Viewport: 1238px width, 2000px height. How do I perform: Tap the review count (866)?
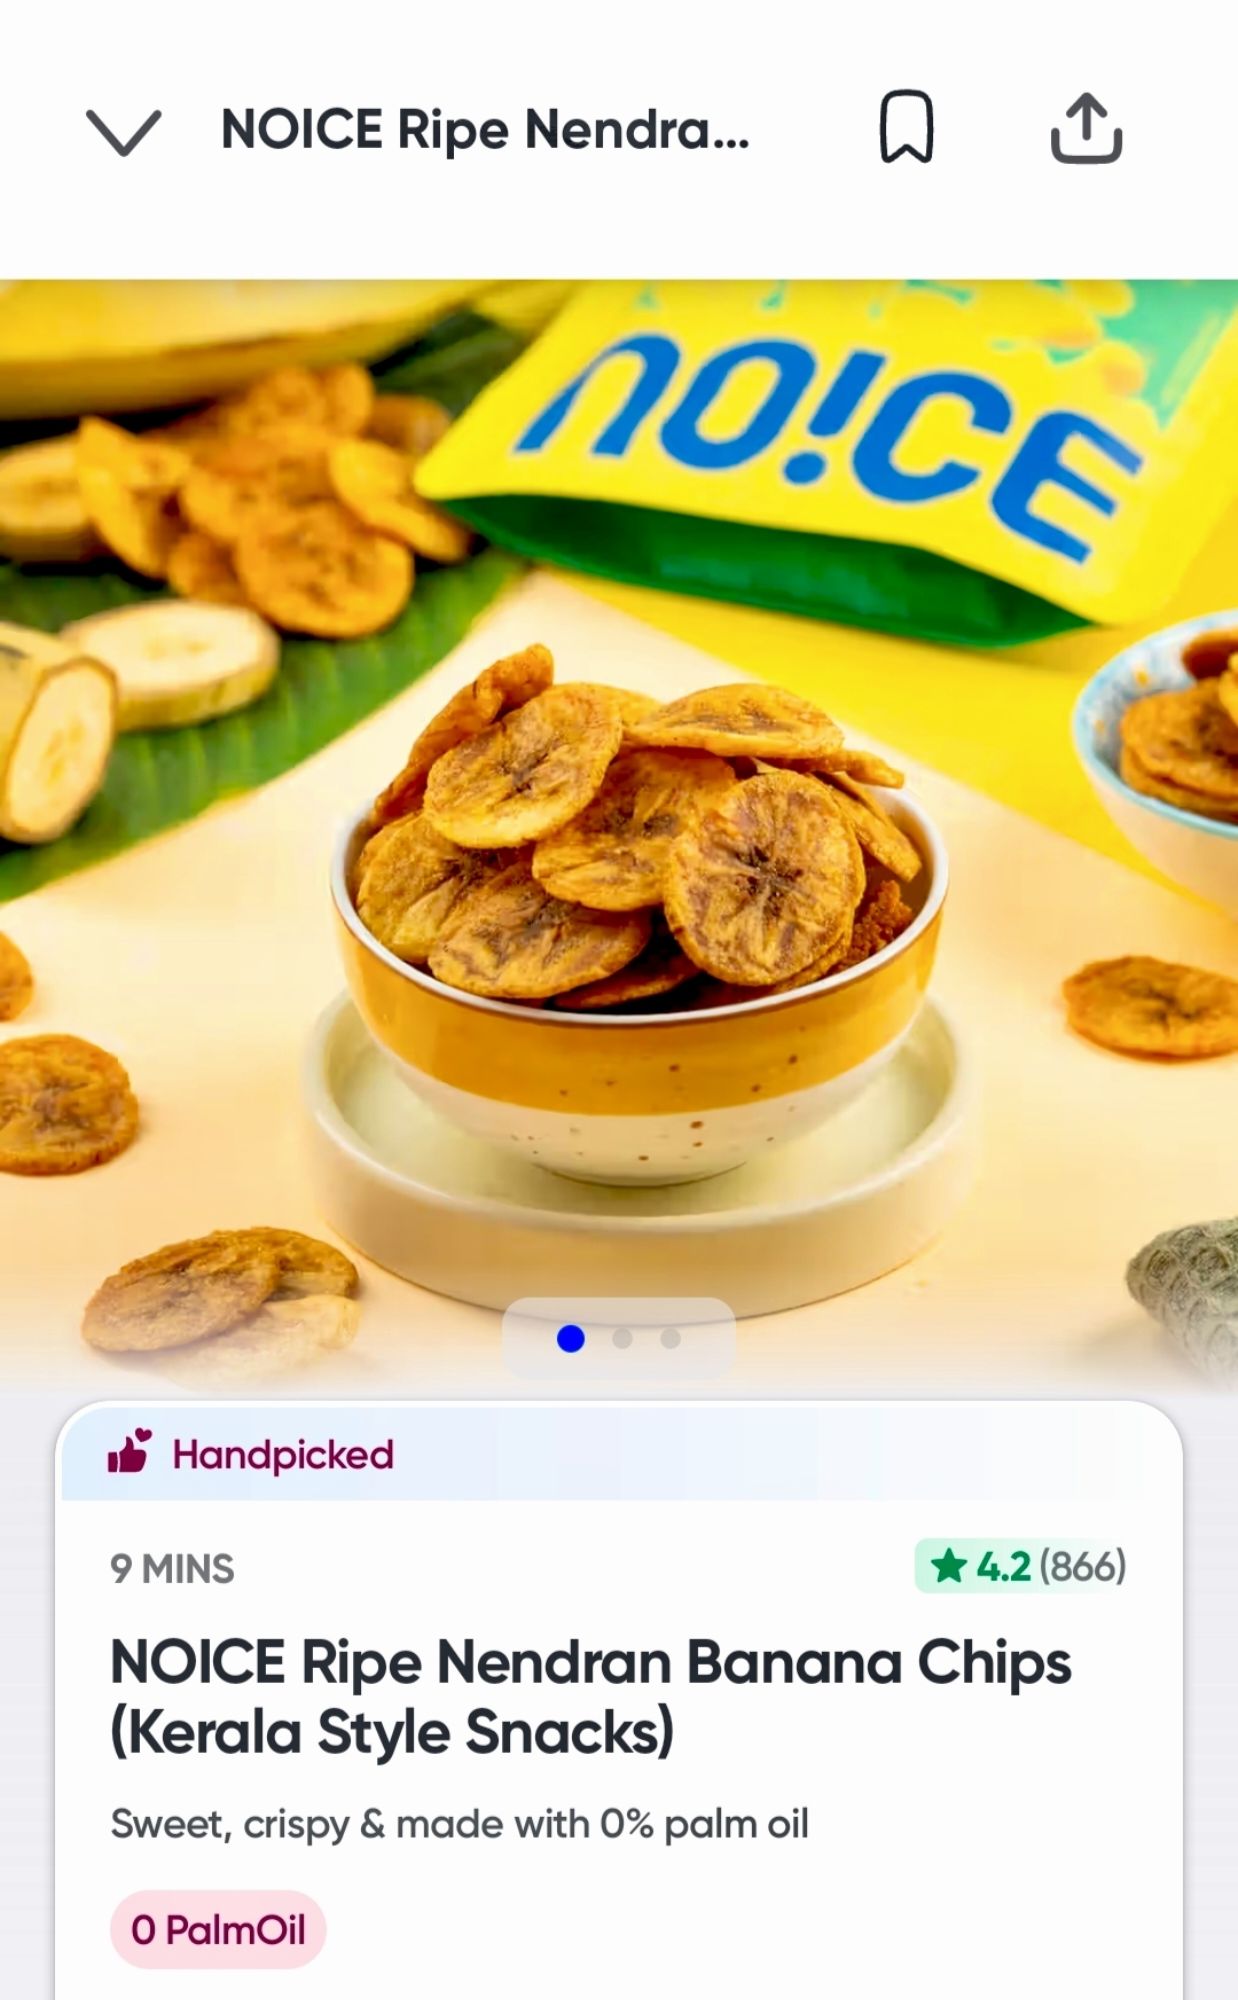(x=1083, y=1566)
